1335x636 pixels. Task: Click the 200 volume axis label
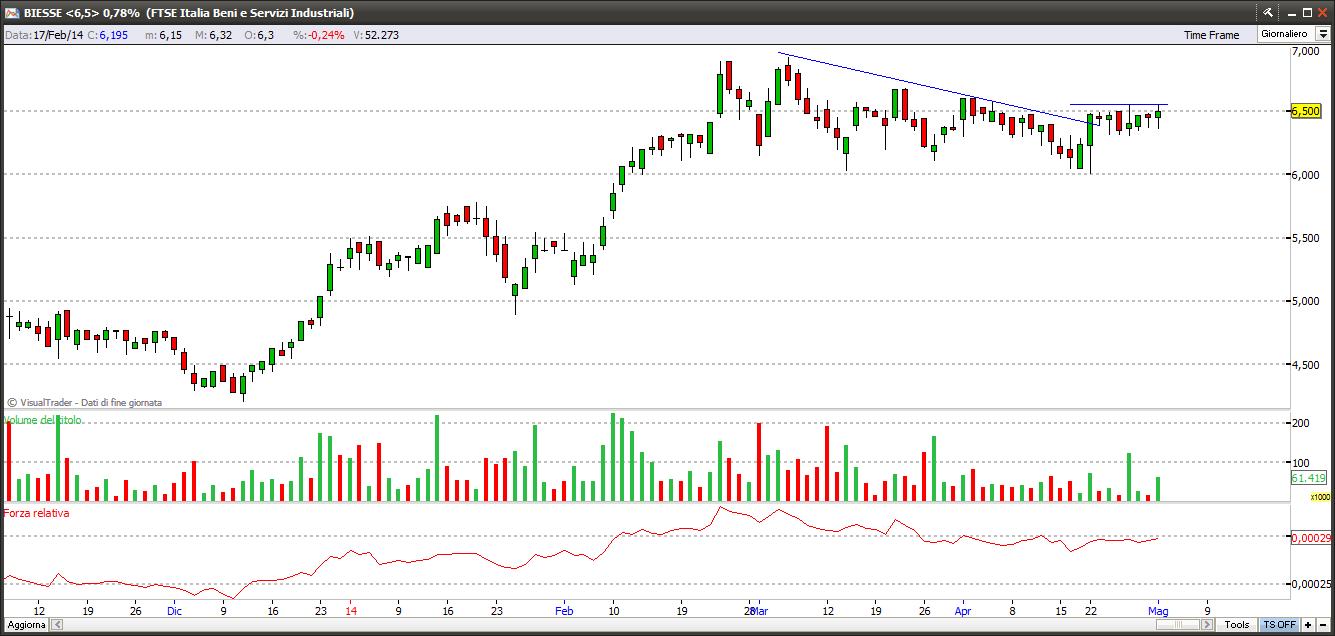click(x=1300, y=424)
